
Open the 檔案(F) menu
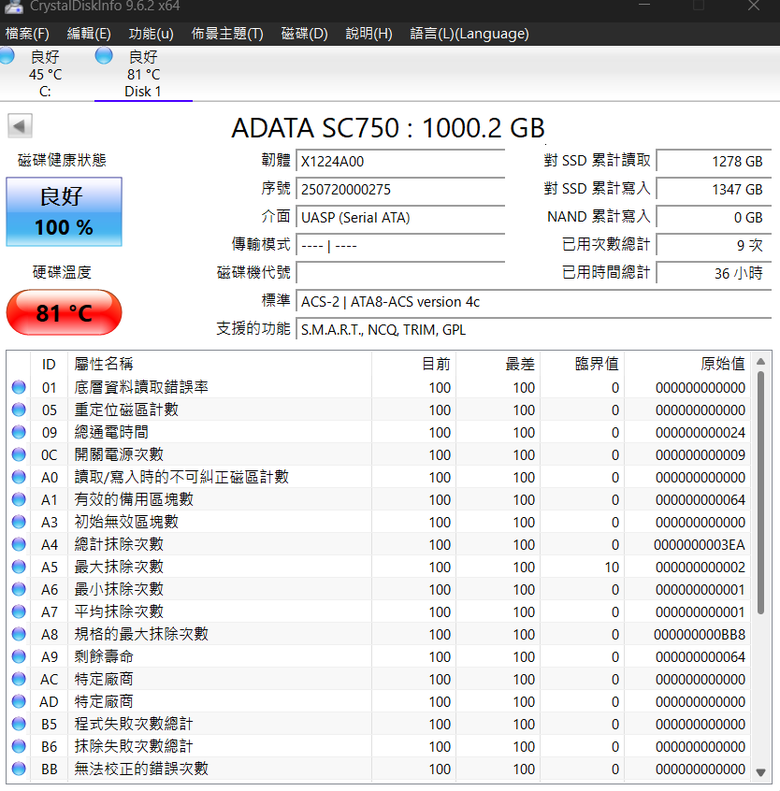click(x=27, y=34)
